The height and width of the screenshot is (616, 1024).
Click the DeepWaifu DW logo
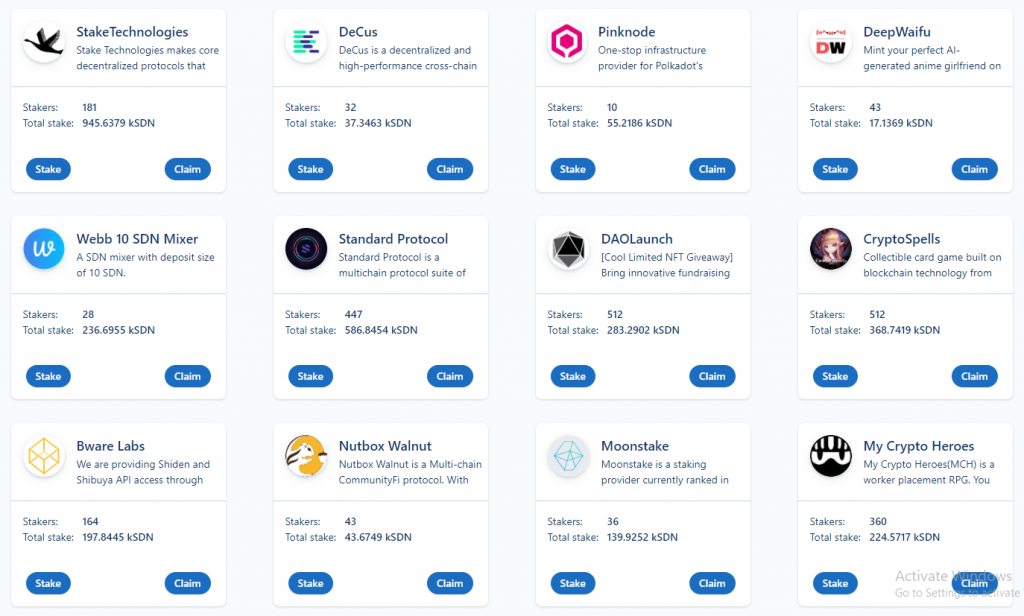[831, 42]
